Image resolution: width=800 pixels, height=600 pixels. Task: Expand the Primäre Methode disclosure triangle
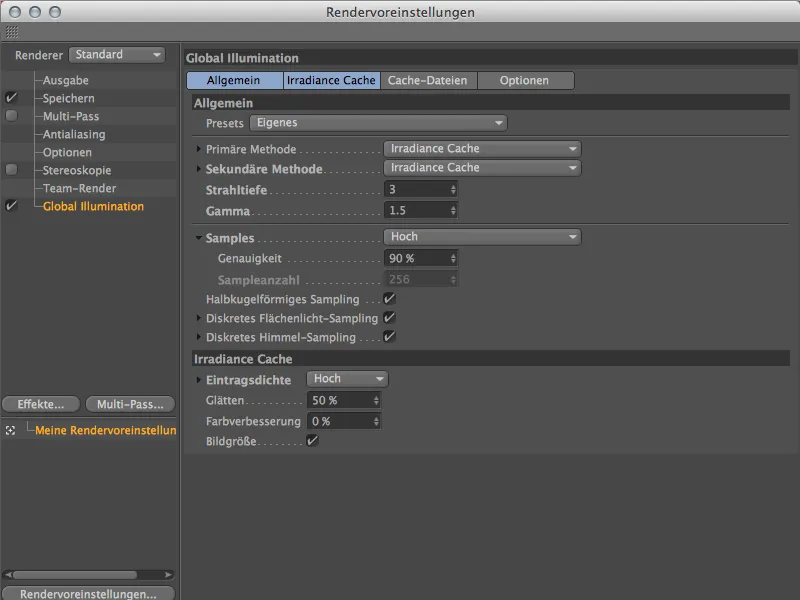point(198,149)
